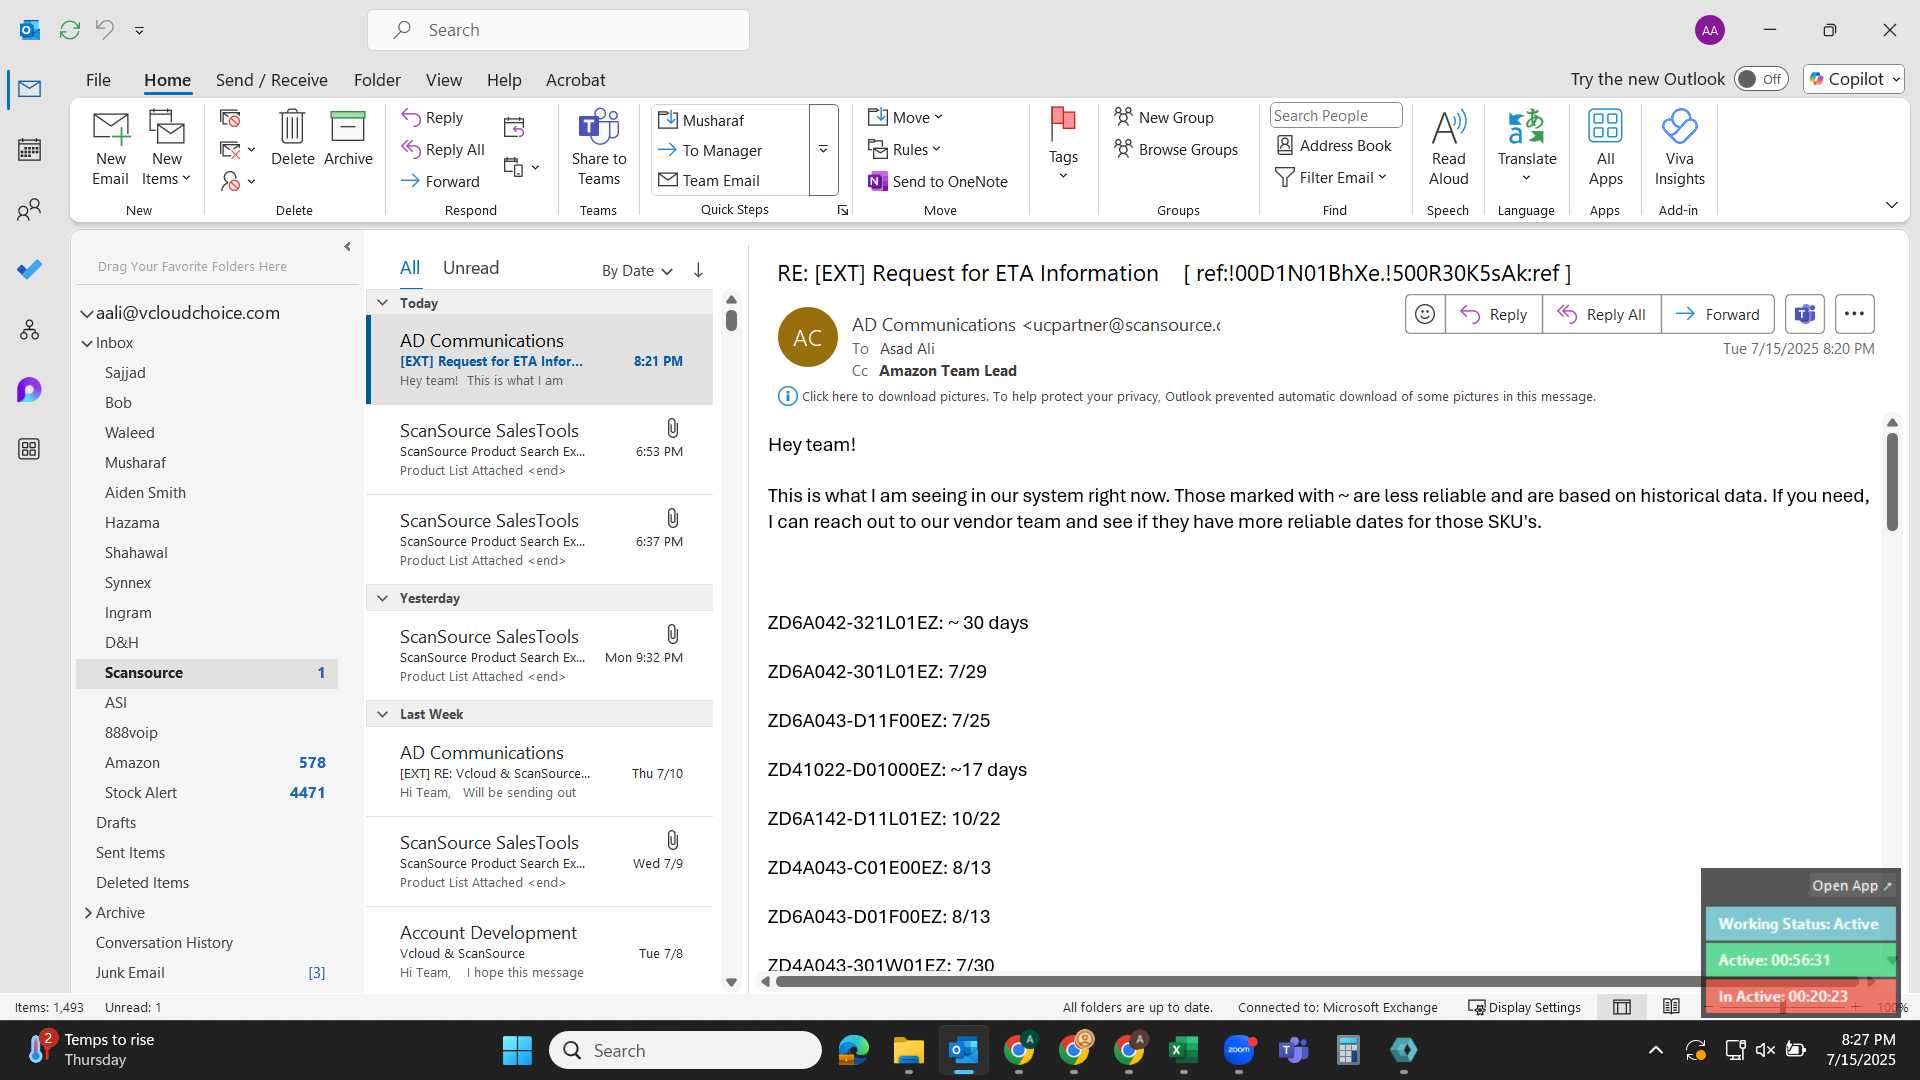Click Browse Groups

point(1175,150)
